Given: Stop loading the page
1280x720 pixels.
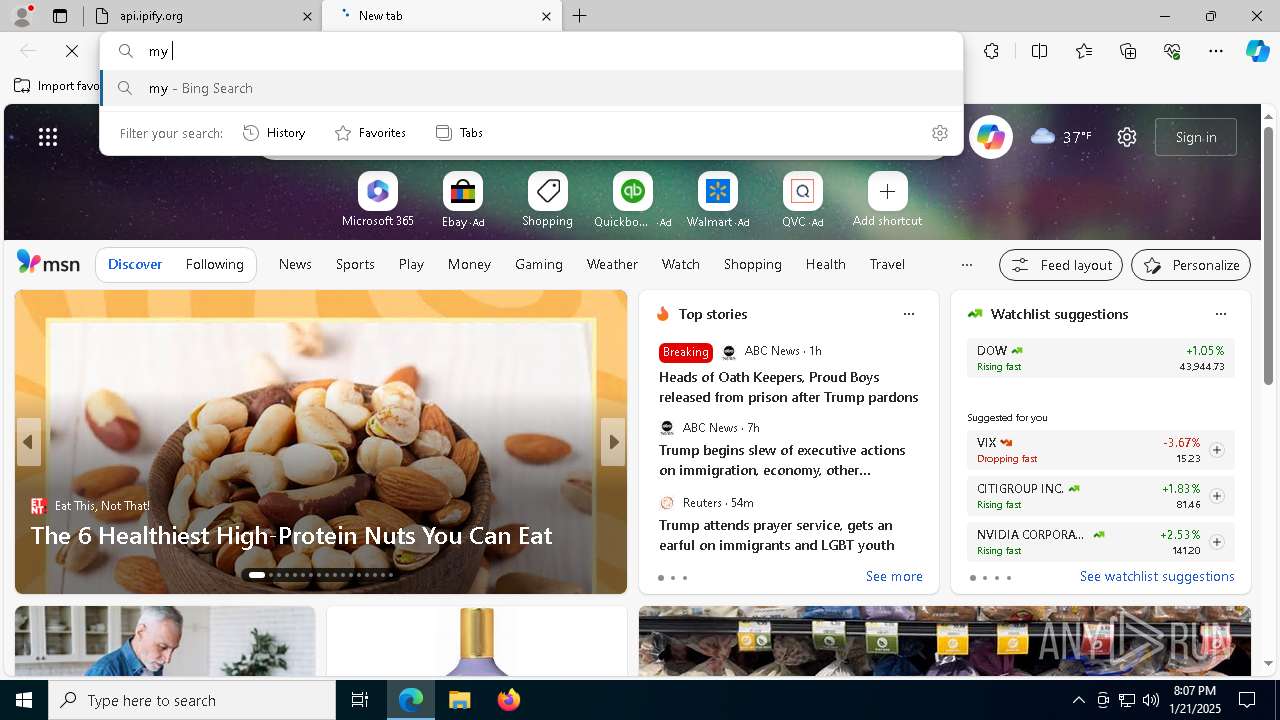Looking at the screenshot, I should [x=72, y=51].
